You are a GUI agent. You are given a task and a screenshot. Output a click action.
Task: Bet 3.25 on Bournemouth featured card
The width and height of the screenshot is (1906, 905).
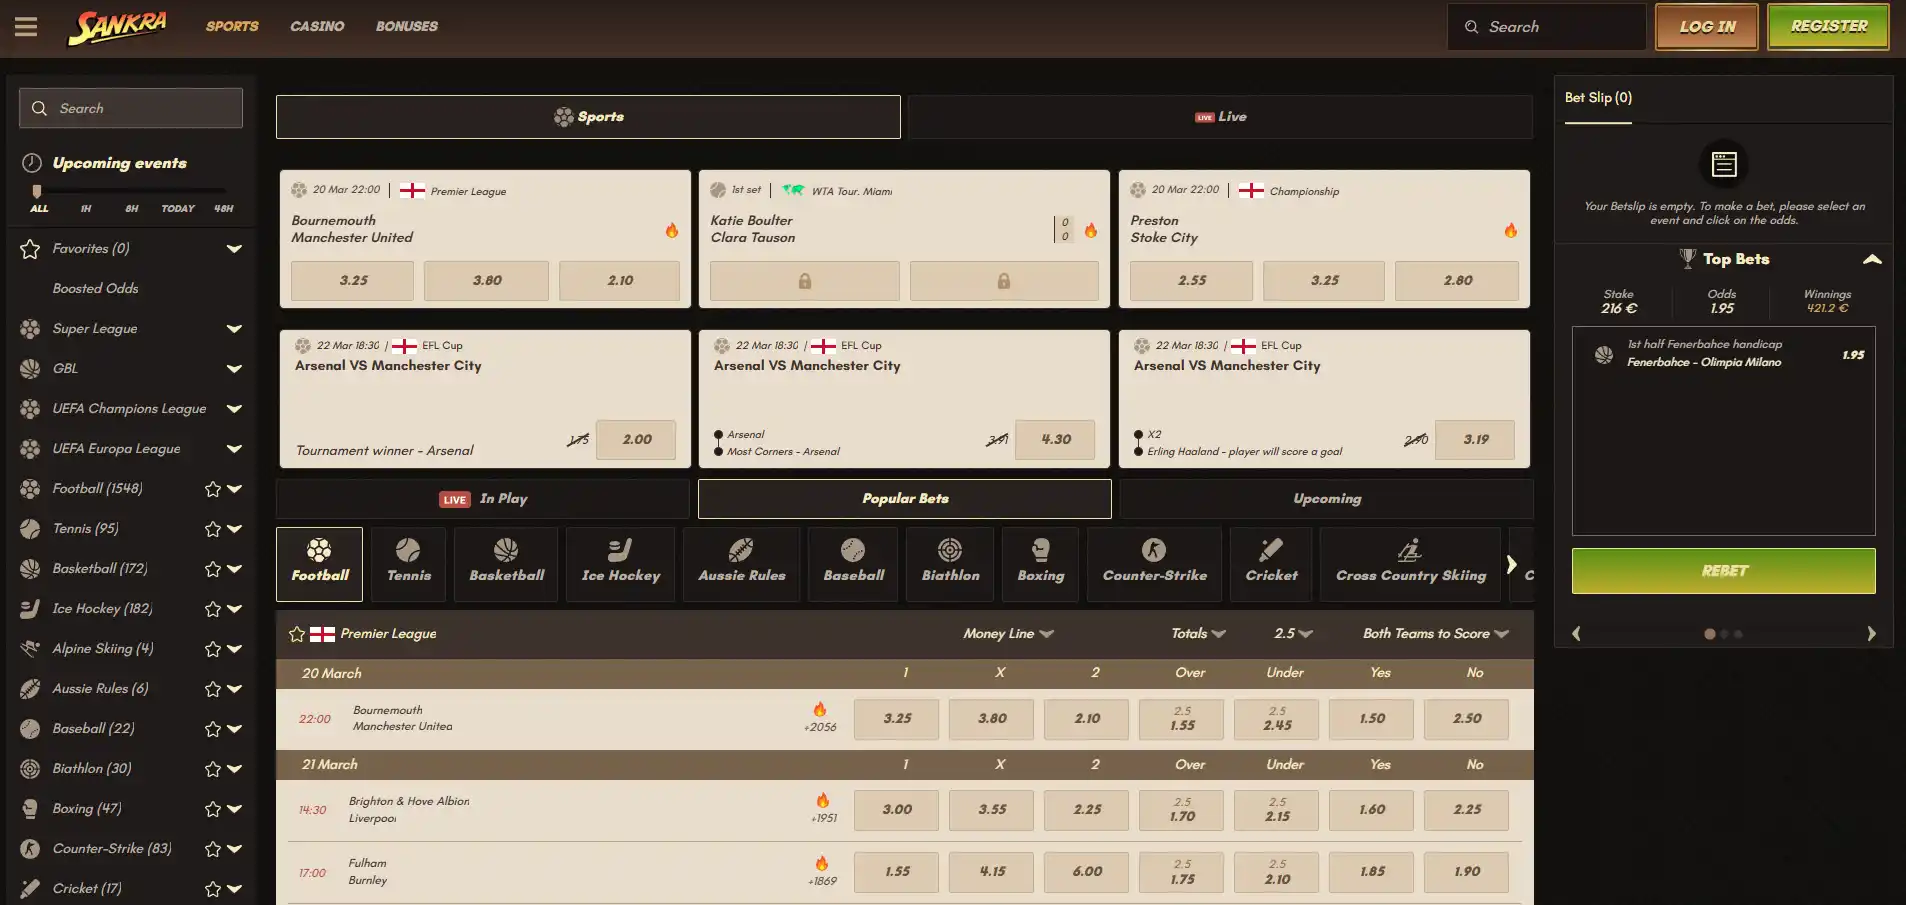[x=353, y=281]
